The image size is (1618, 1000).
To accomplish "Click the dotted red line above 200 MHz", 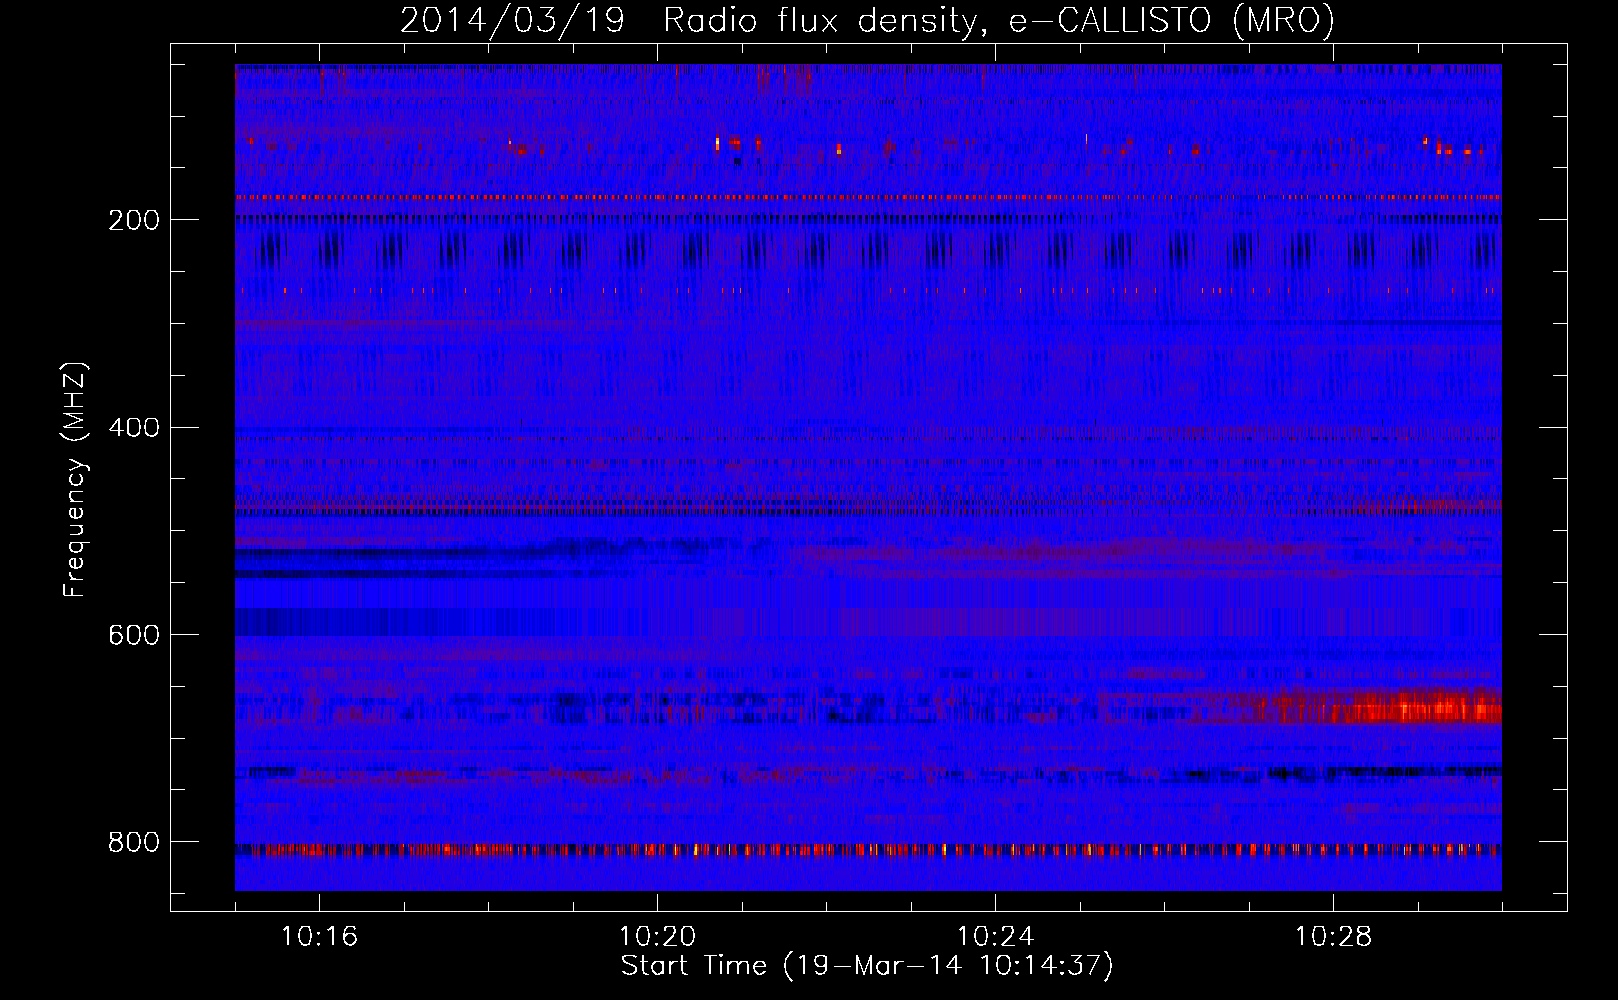I will click(x=868, y=197).
